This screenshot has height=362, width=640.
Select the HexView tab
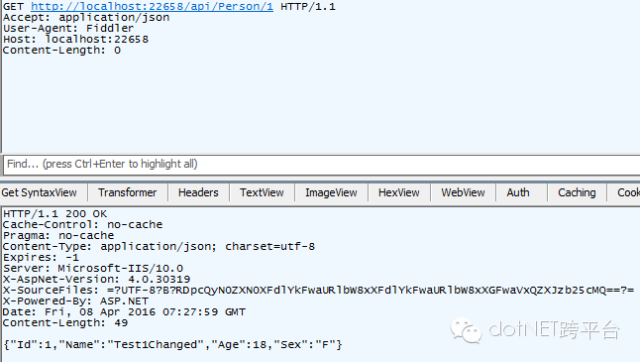point(399,193)
